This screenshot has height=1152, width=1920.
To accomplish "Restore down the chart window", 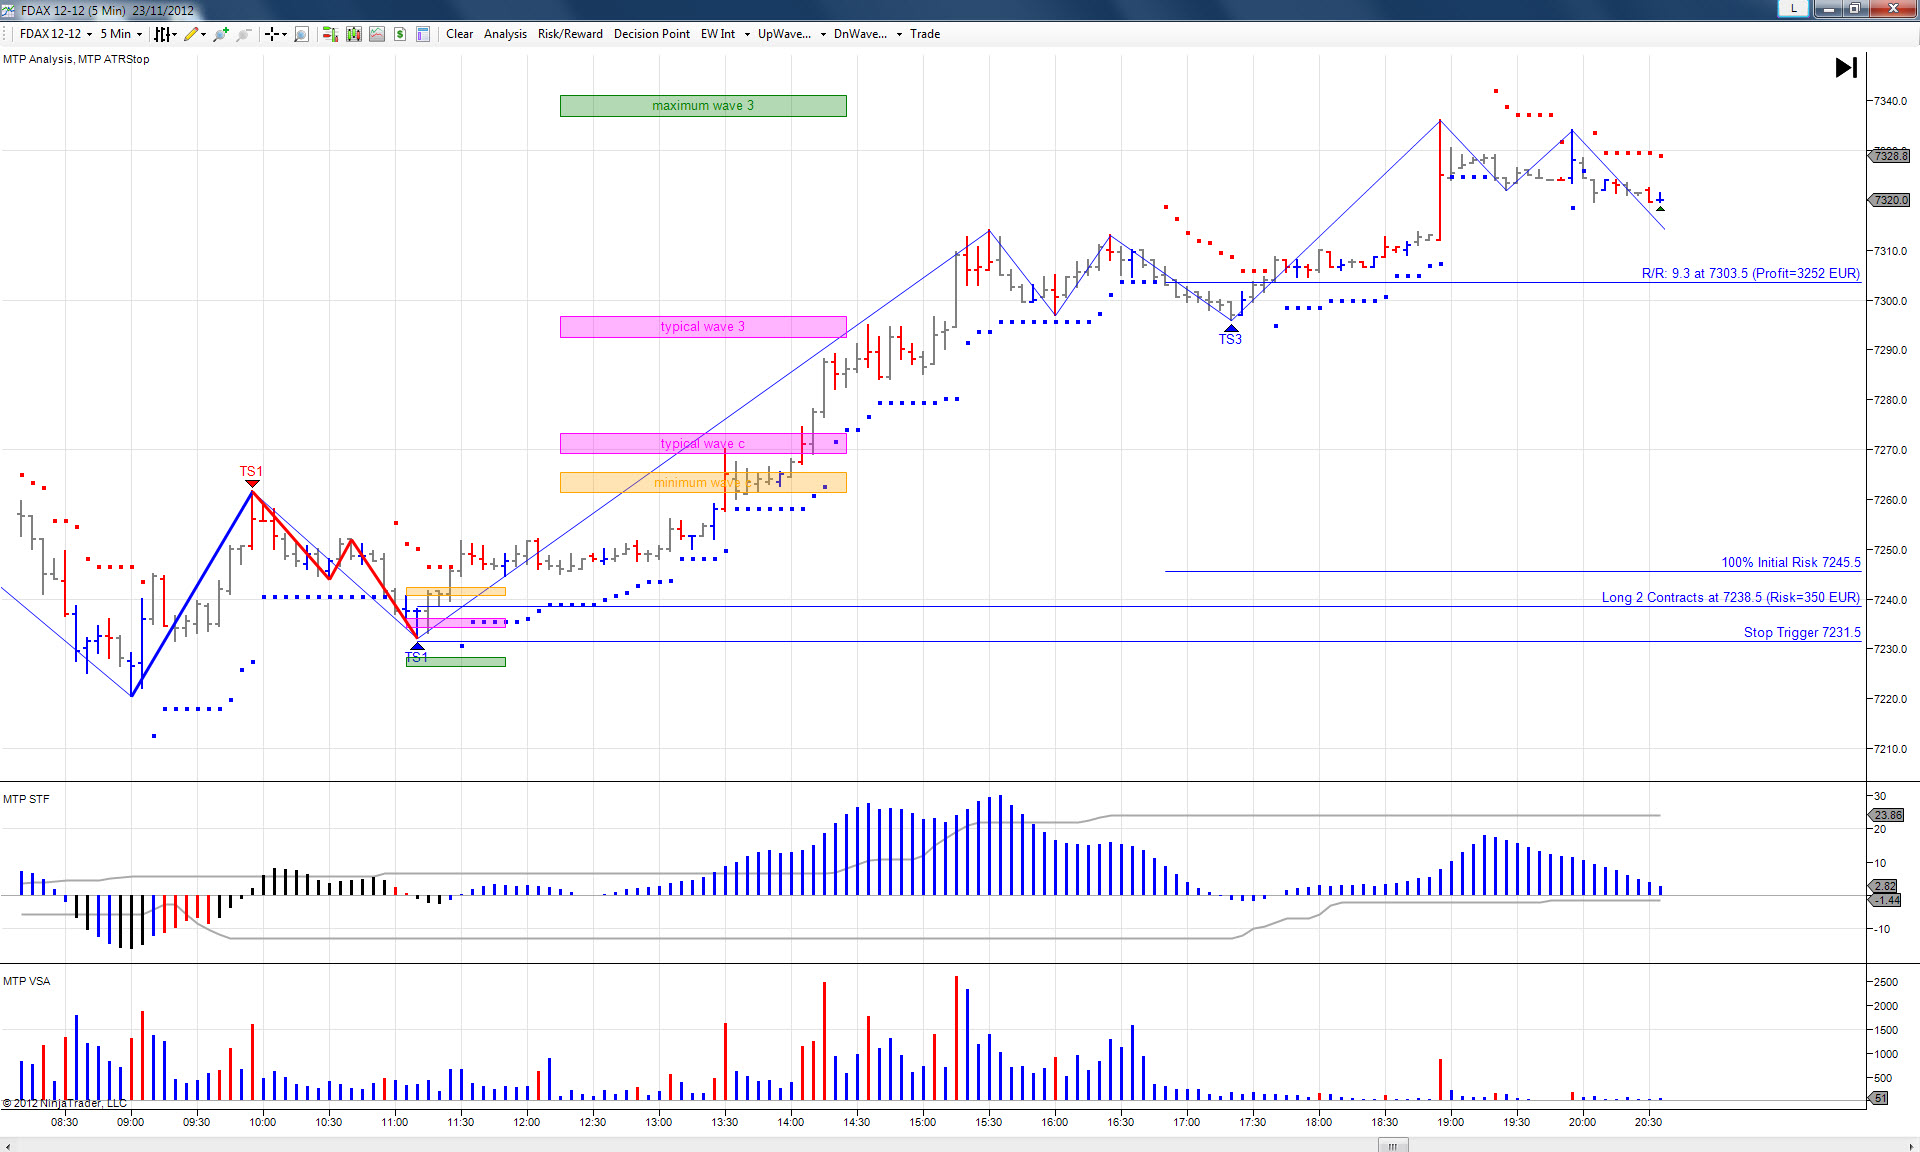I will [x=1854, y=8].
